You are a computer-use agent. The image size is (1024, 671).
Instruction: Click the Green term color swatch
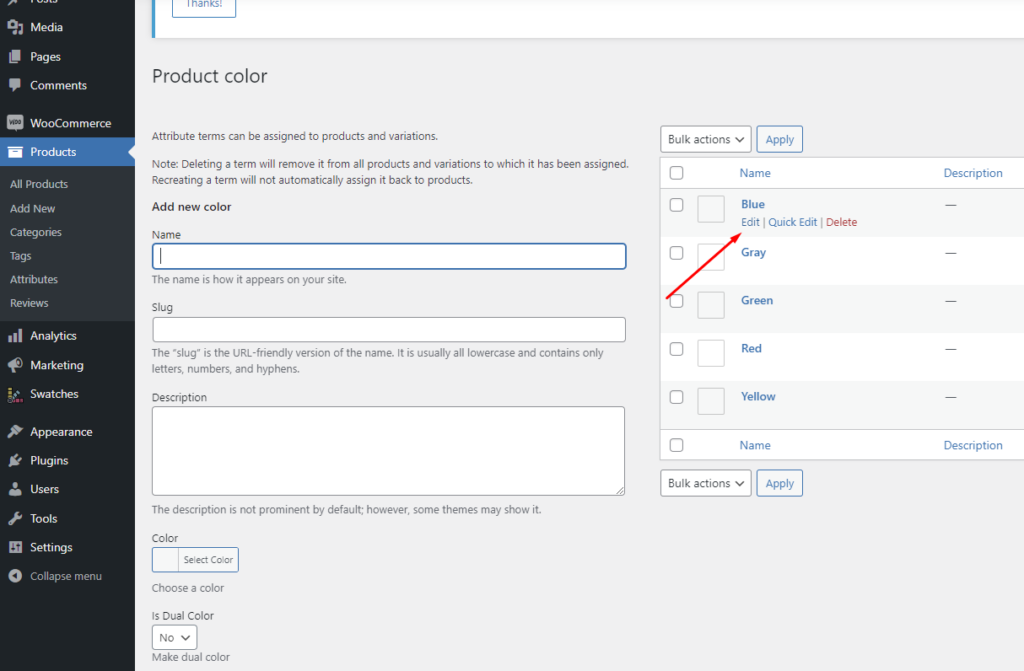[x=711, y=305]
